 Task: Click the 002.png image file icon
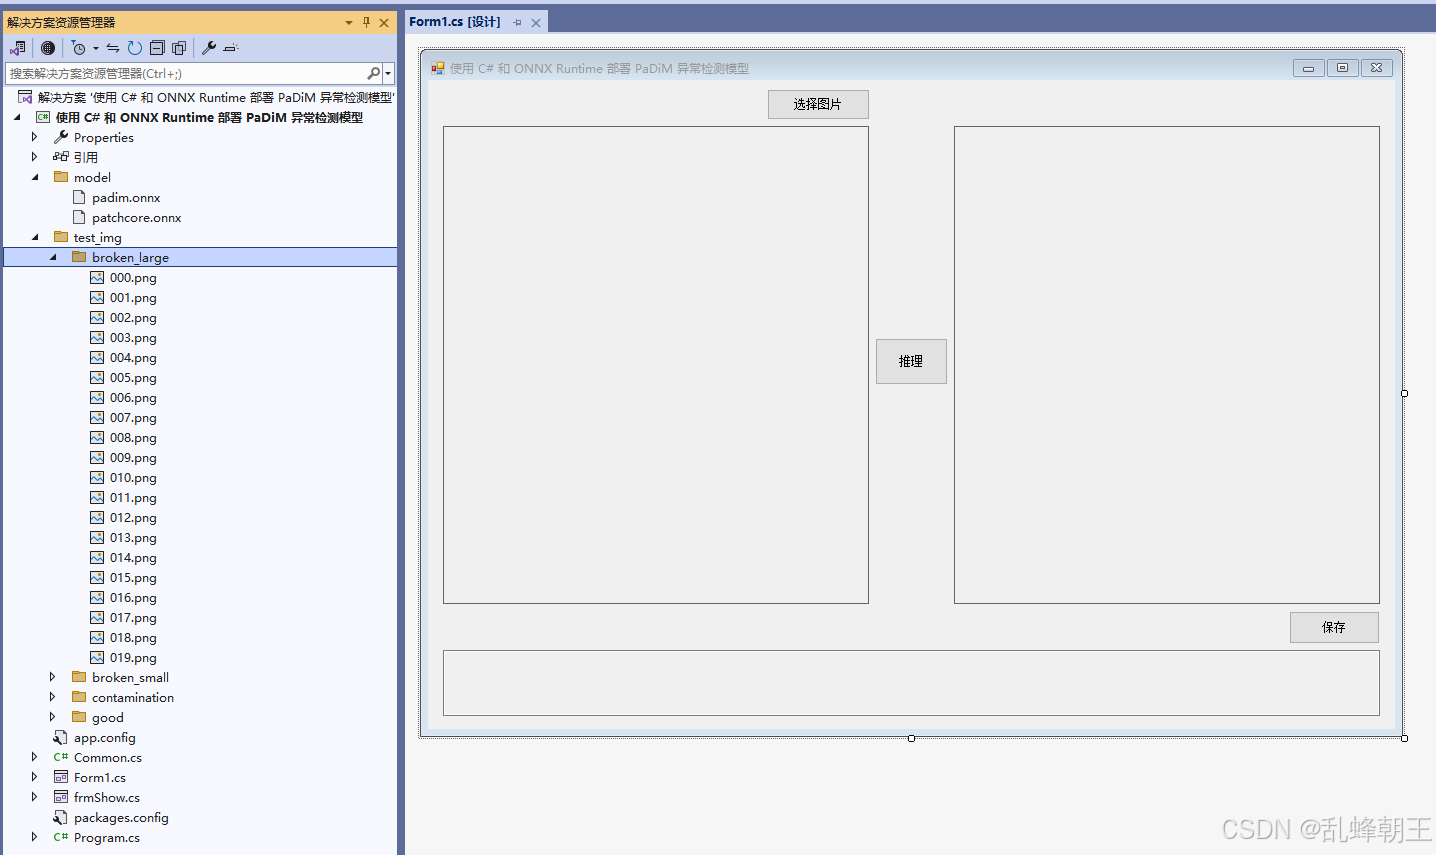coord(97,317)
